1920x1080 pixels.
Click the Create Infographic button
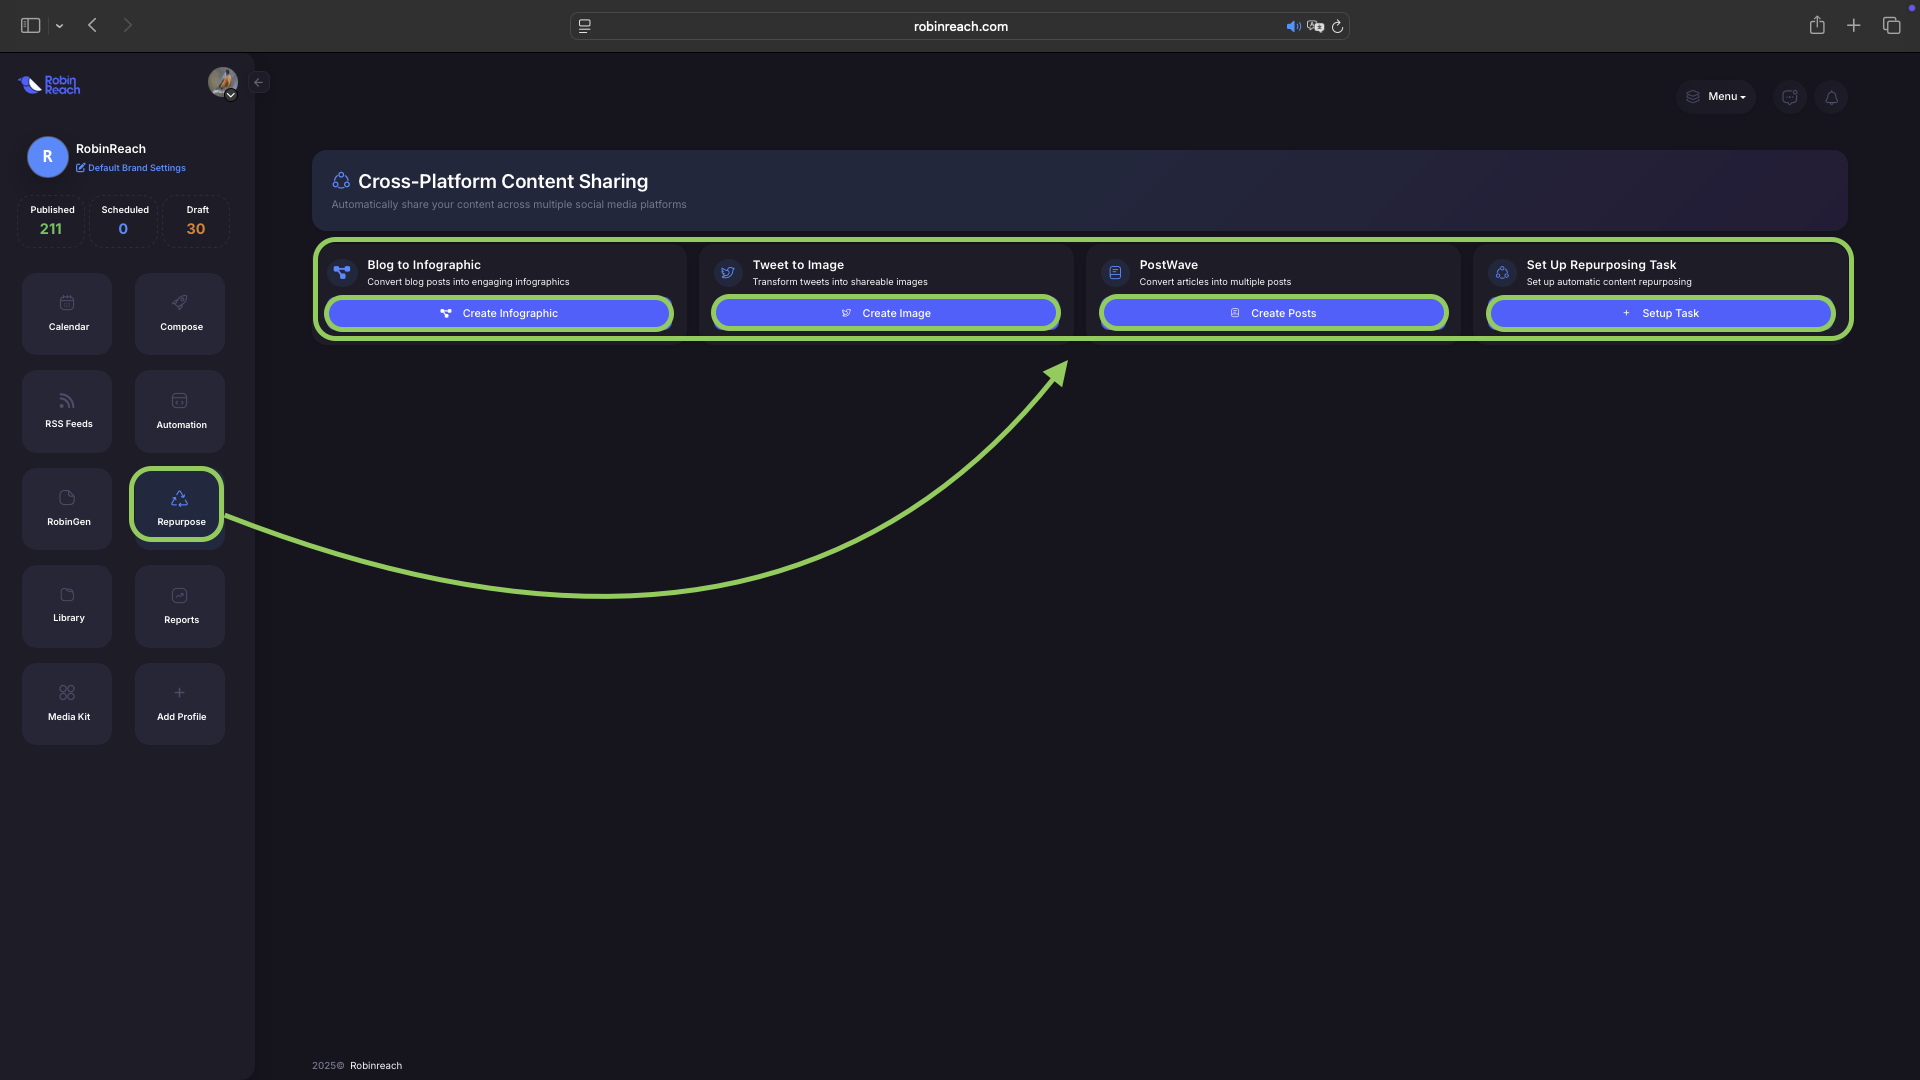click(x=499, y=313)
